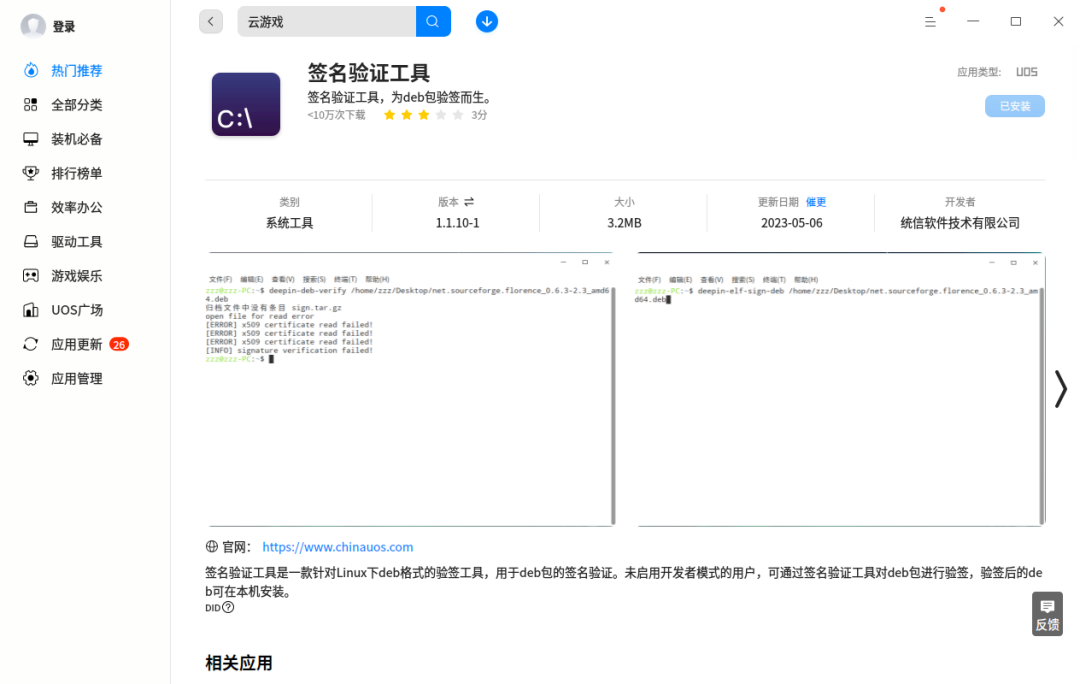The image size is (1080, 684).
Task: Click the user avatar icon
Action: (x=32, y=26)
